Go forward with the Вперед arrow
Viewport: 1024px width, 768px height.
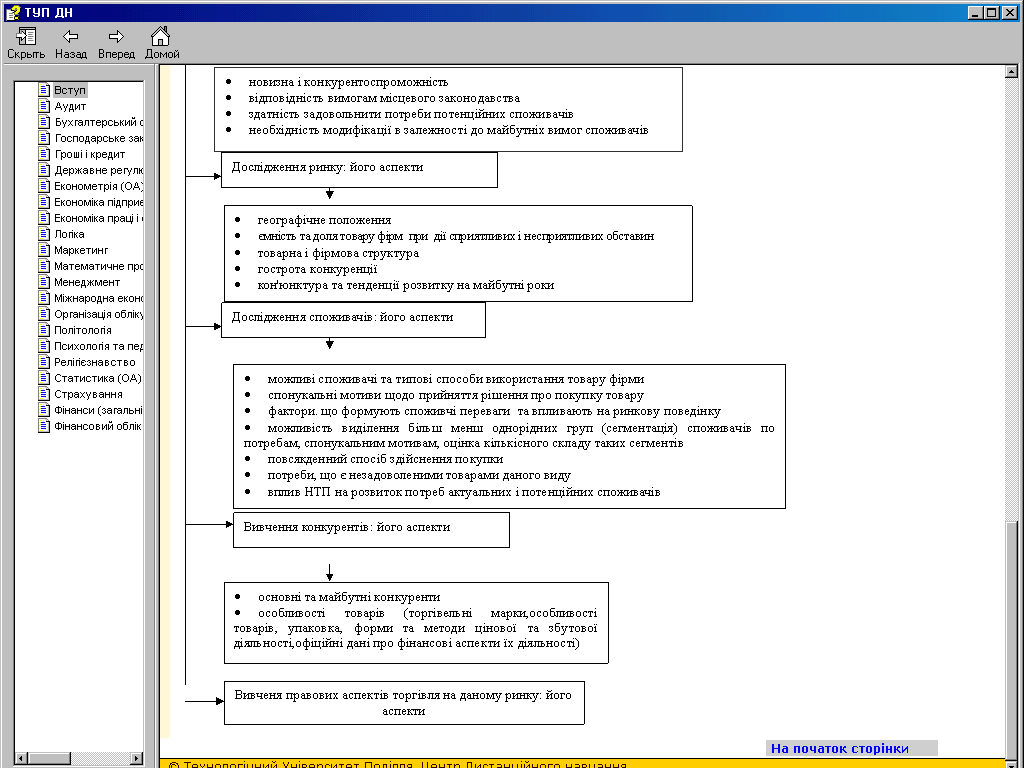click(116, 37)
